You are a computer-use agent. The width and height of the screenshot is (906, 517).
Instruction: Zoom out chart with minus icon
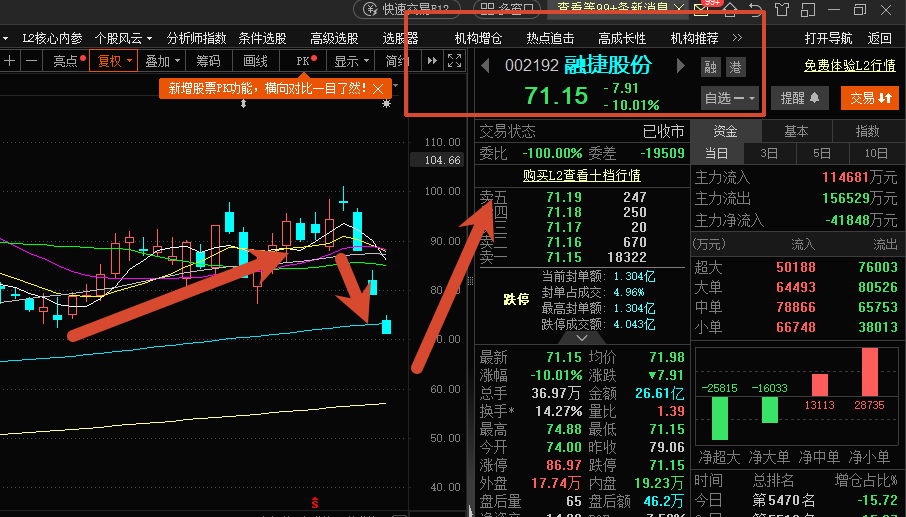pyautogui.click(x=32, y=61)
